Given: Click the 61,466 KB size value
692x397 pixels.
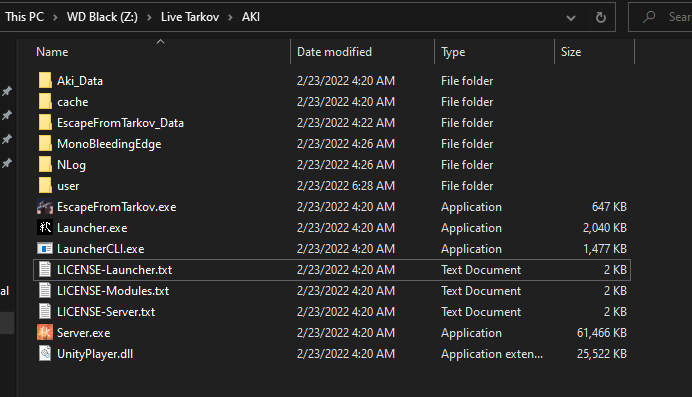Looking at the screenshot, I should (x=602, y=333).
